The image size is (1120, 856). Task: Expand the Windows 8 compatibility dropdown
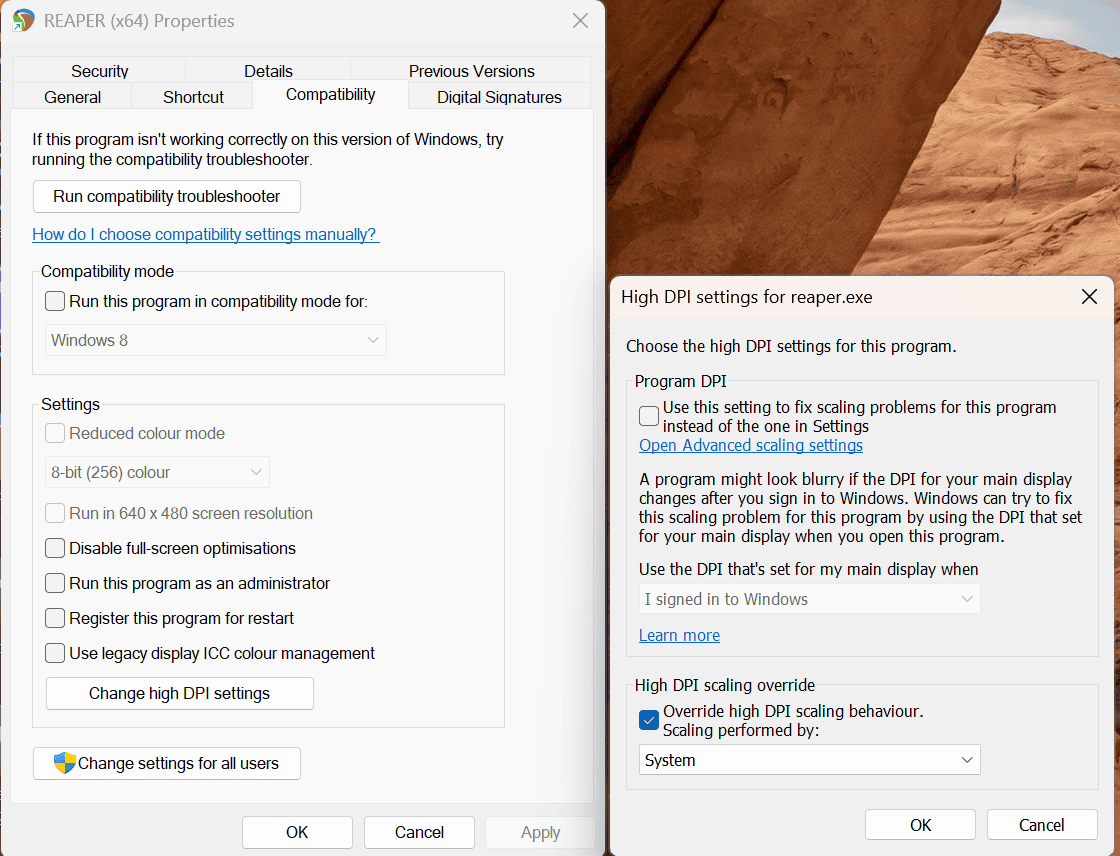pyautogui.click(x=216, y=340)
